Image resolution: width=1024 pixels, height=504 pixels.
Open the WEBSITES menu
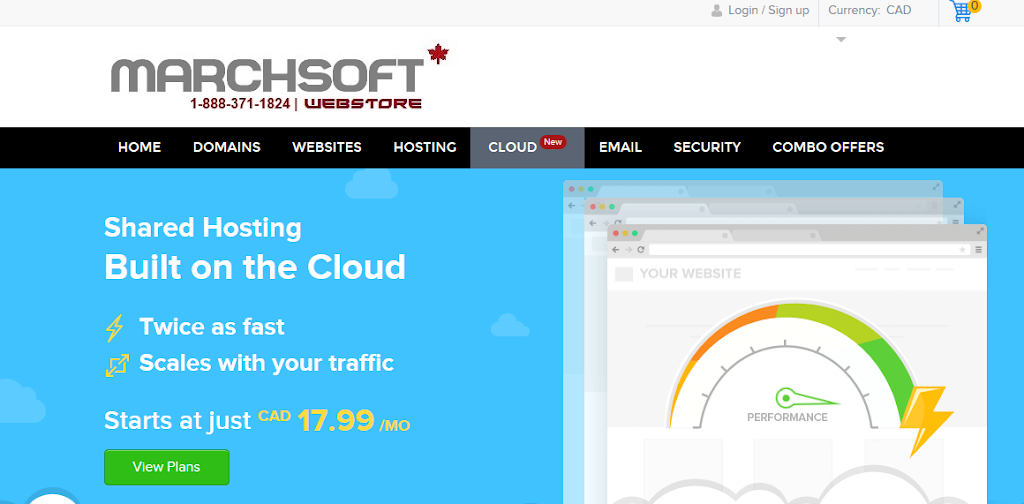[x=327, y=148]
